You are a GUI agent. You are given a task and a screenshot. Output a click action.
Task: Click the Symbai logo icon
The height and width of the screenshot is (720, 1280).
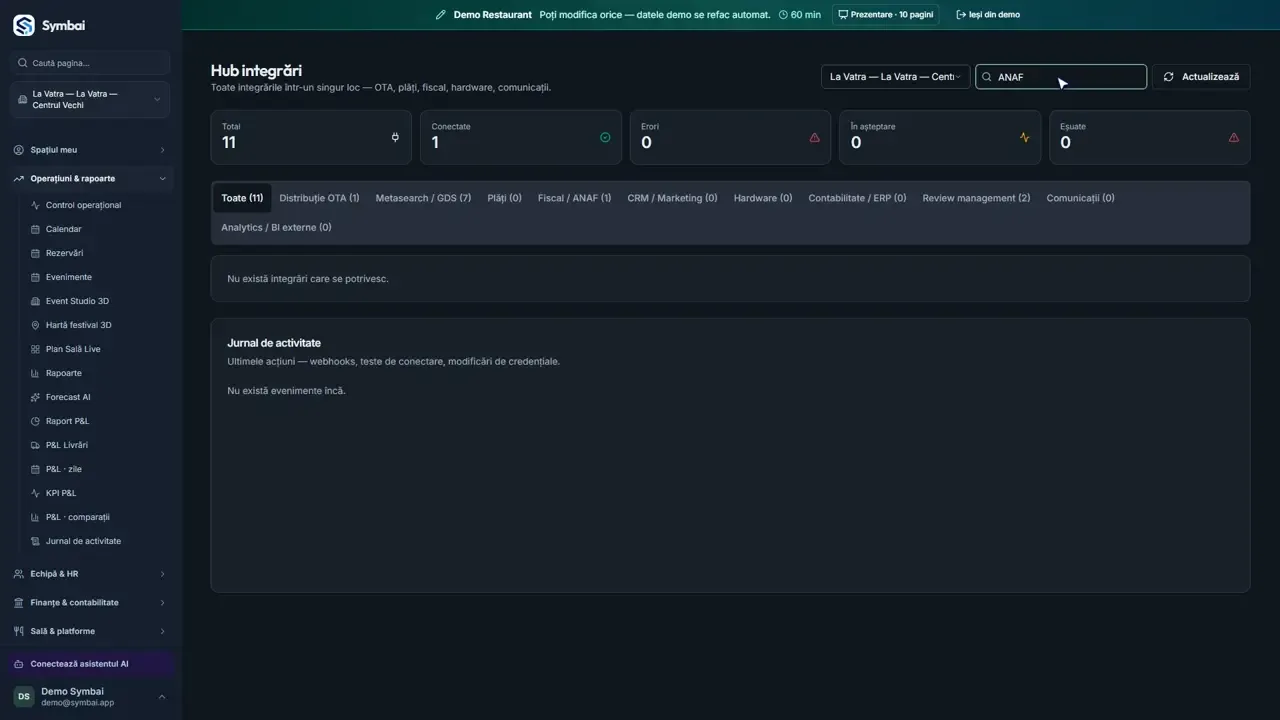point(23,25)
